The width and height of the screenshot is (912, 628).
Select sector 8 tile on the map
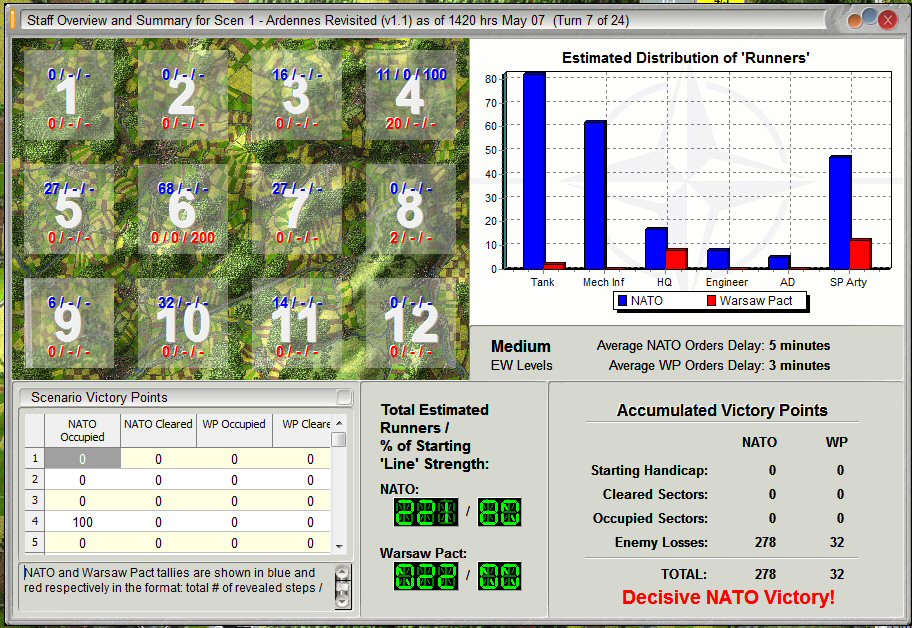point(410,209)
